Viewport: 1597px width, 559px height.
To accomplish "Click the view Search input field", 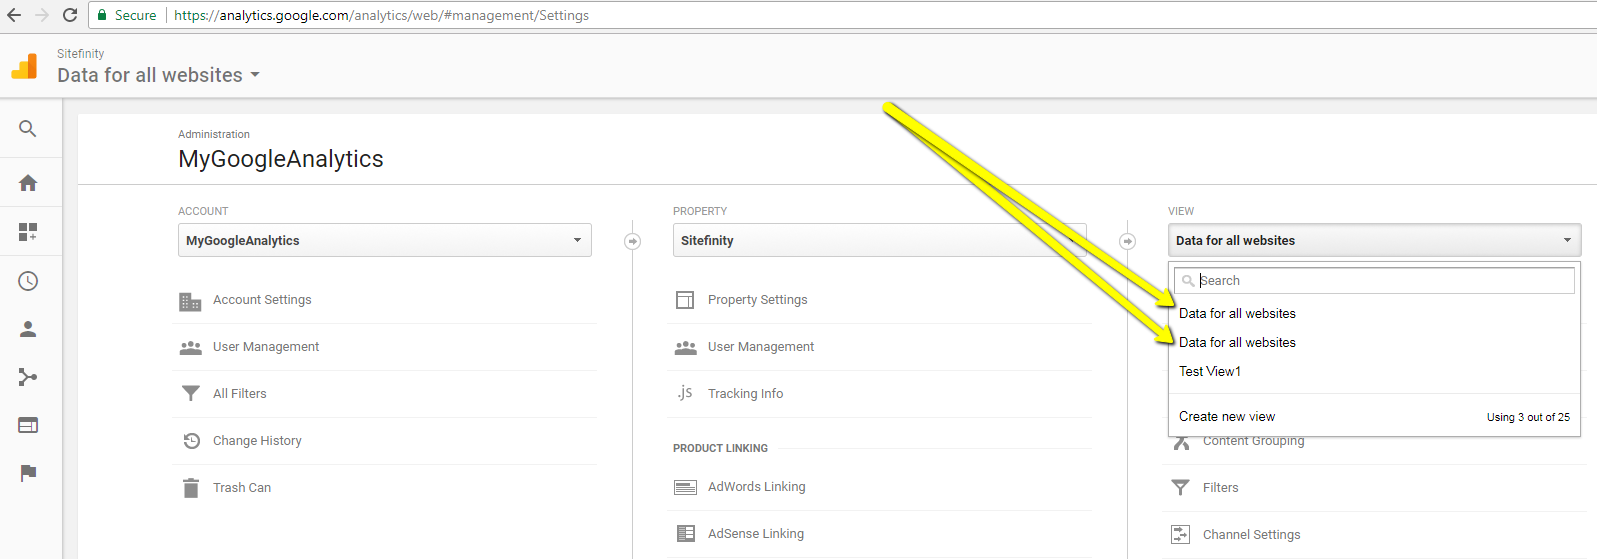I will 1374,280.
